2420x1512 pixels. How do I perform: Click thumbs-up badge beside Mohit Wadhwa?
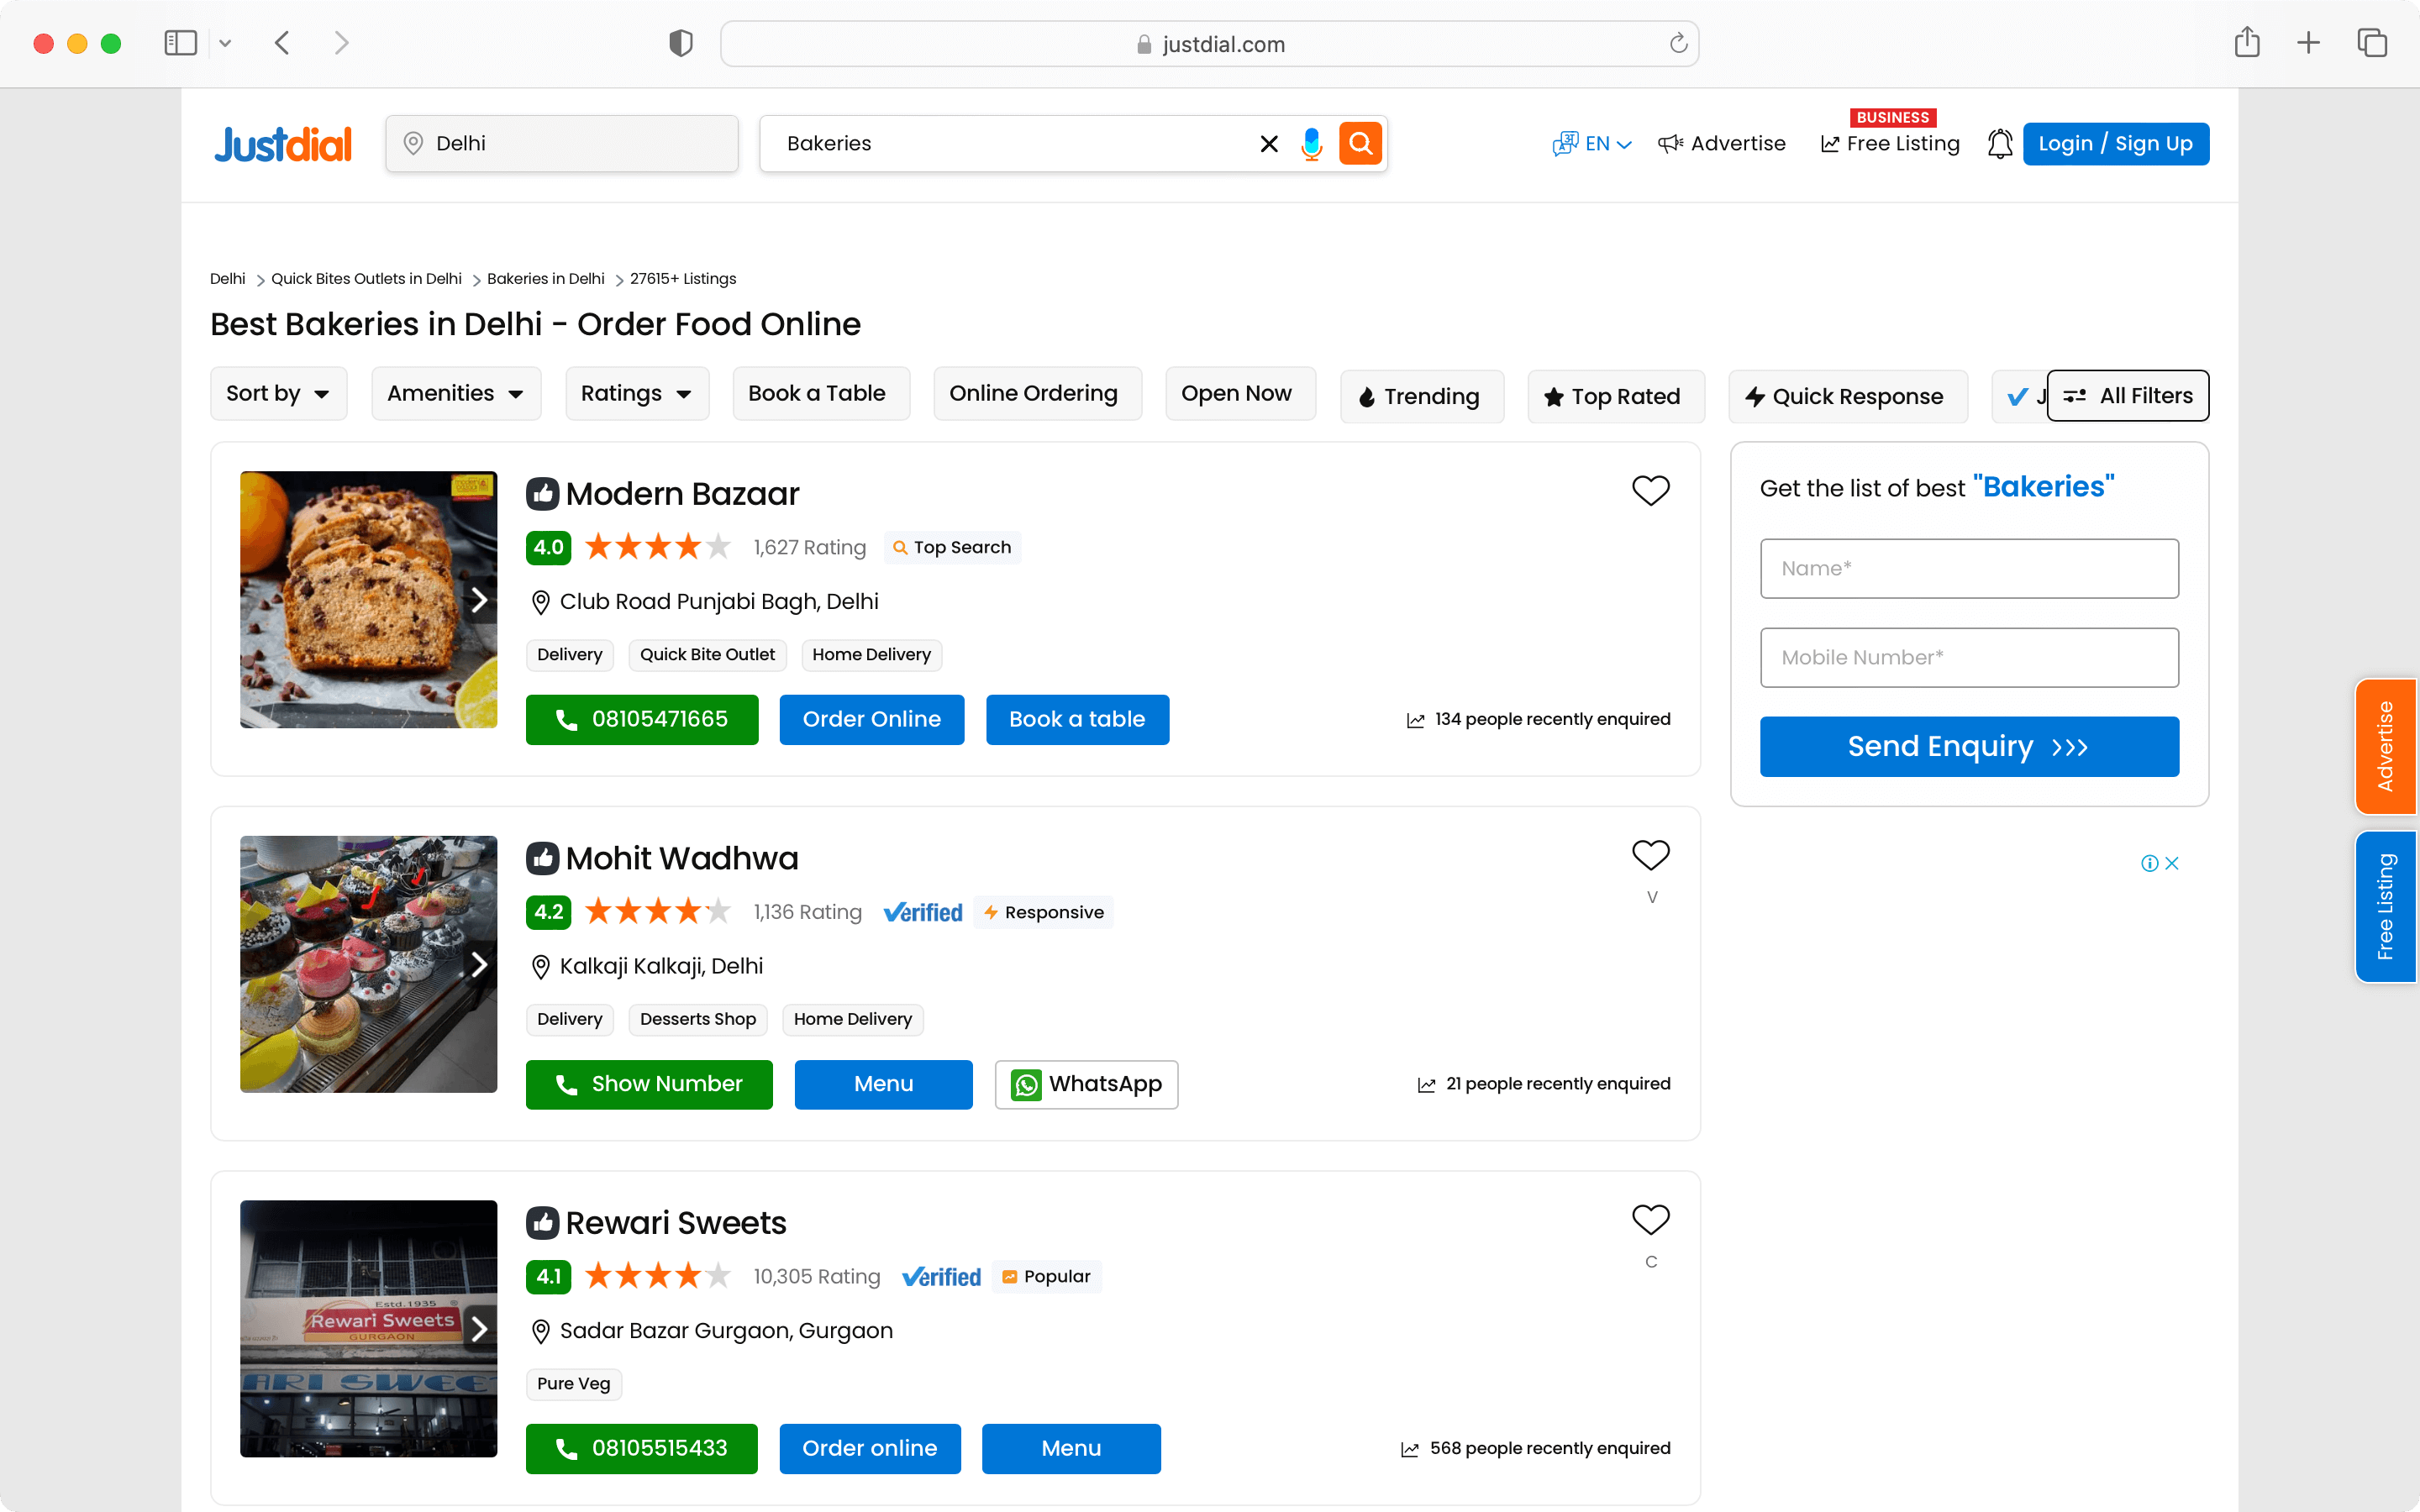click(x=542, y=858)
